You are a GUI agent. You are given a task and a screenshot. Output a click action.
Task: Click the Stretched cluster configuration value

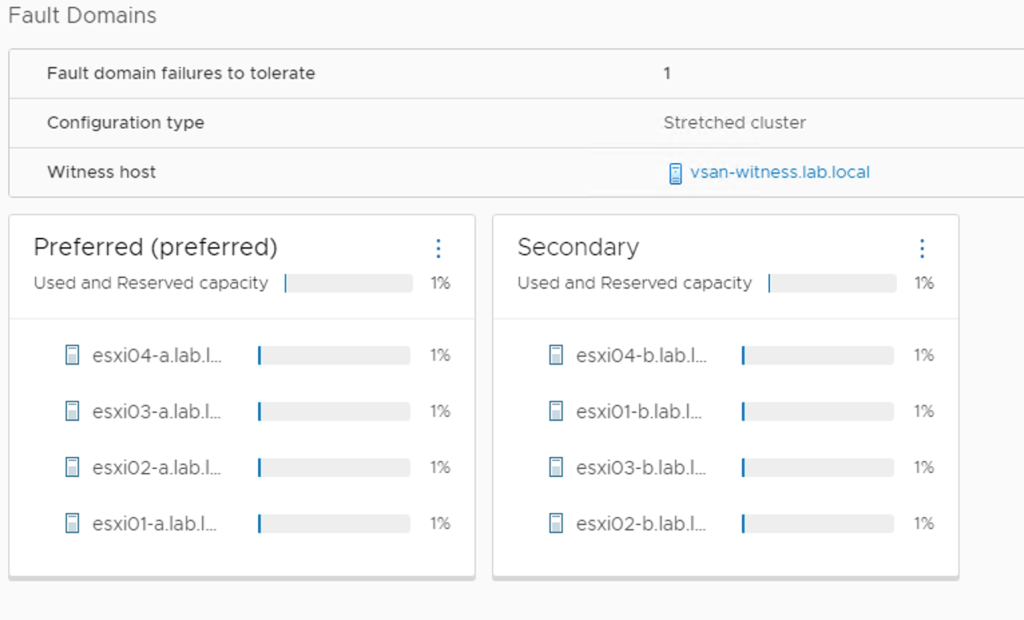tap(735, 122)
